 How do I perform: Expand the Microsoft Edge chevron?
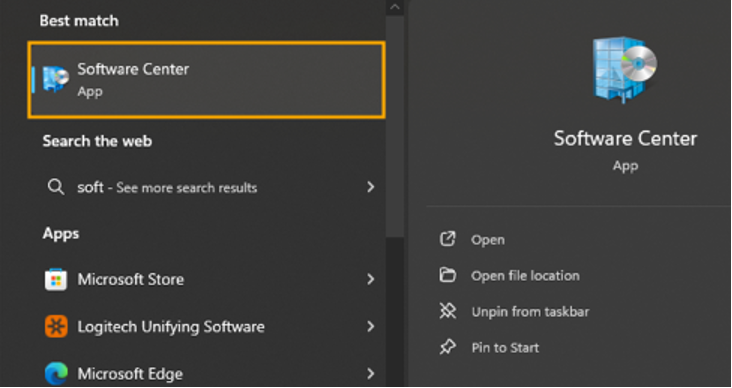(371, 374)
